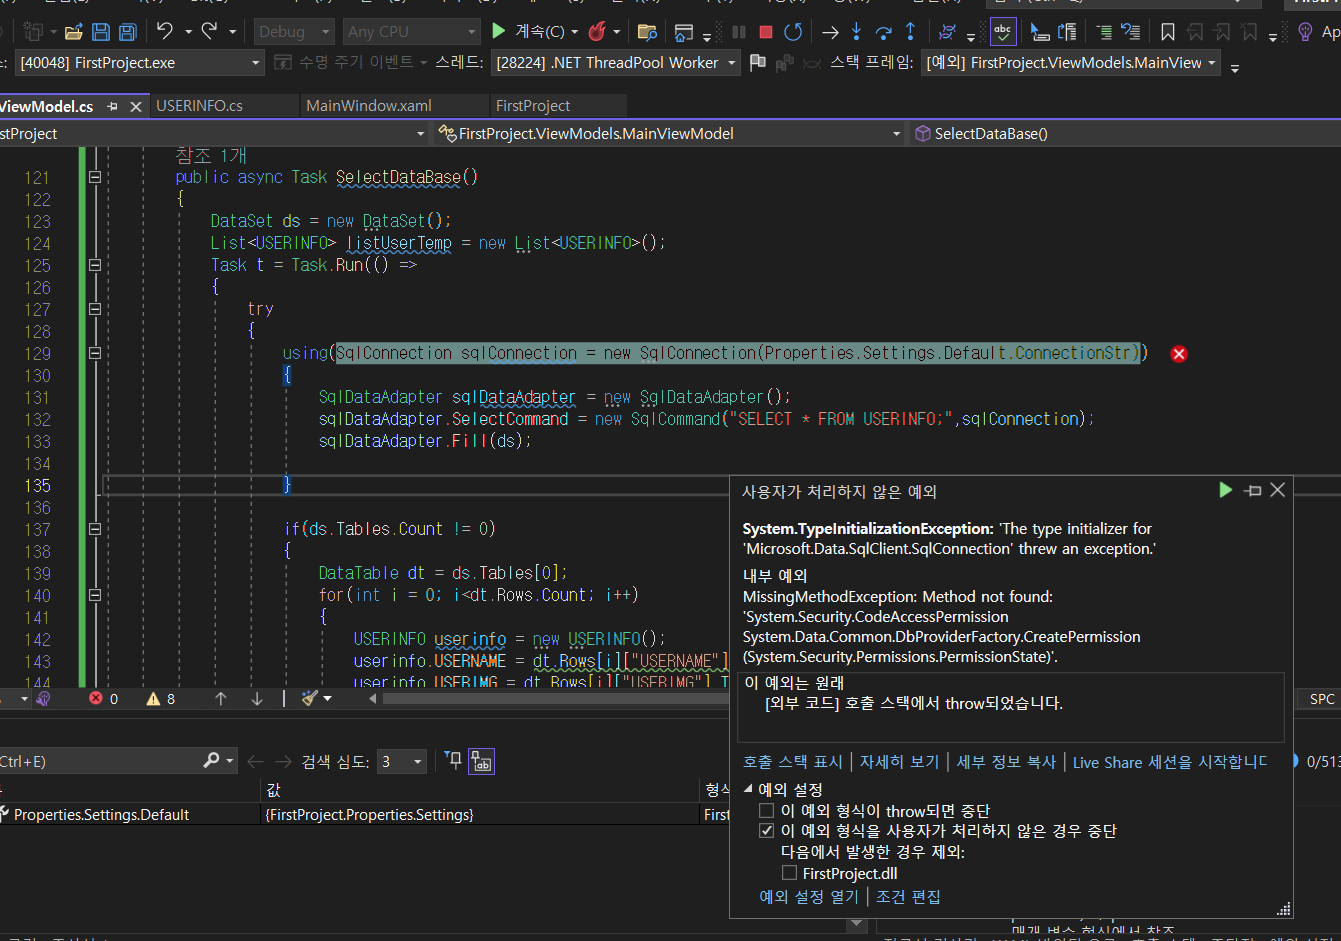The width and height of the screenshot is (1341, 941).
Task: Open the stack frame dropdown
Action: click(1071, 63)
